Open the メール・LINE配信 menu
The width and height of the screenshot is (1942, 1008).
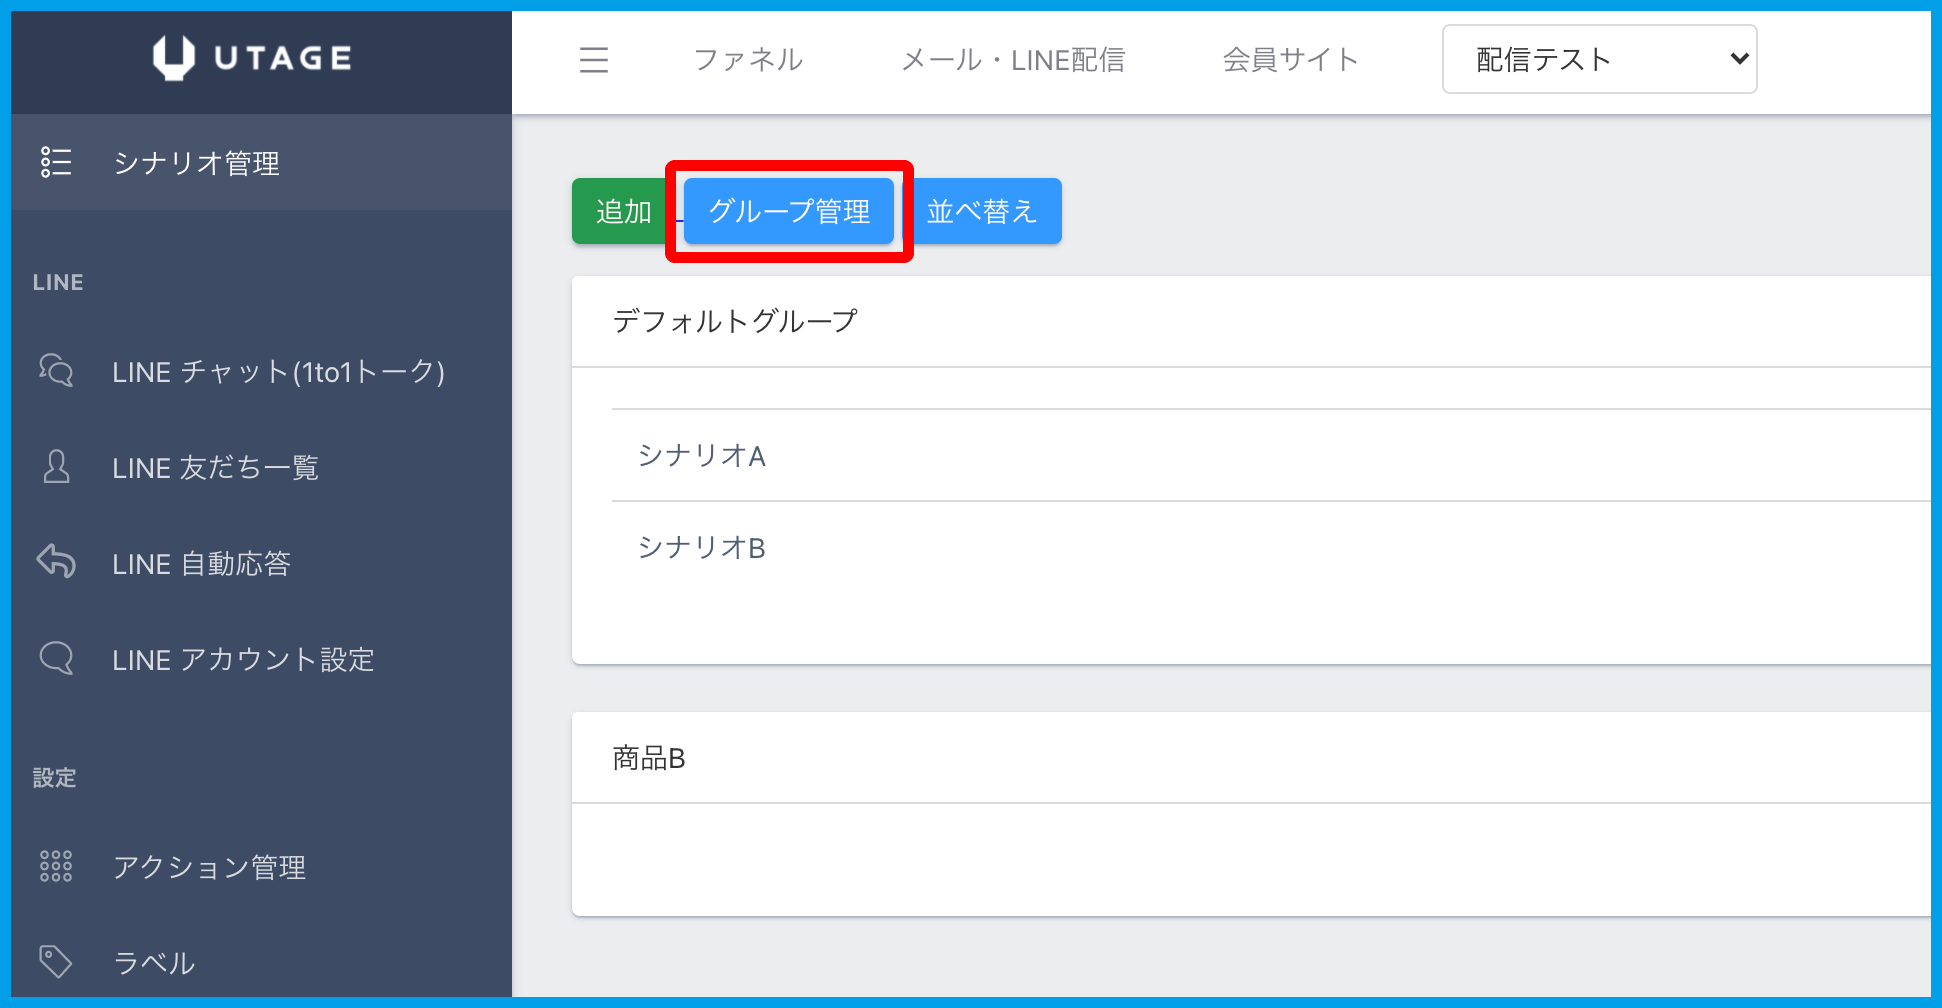pos(1012,60)
